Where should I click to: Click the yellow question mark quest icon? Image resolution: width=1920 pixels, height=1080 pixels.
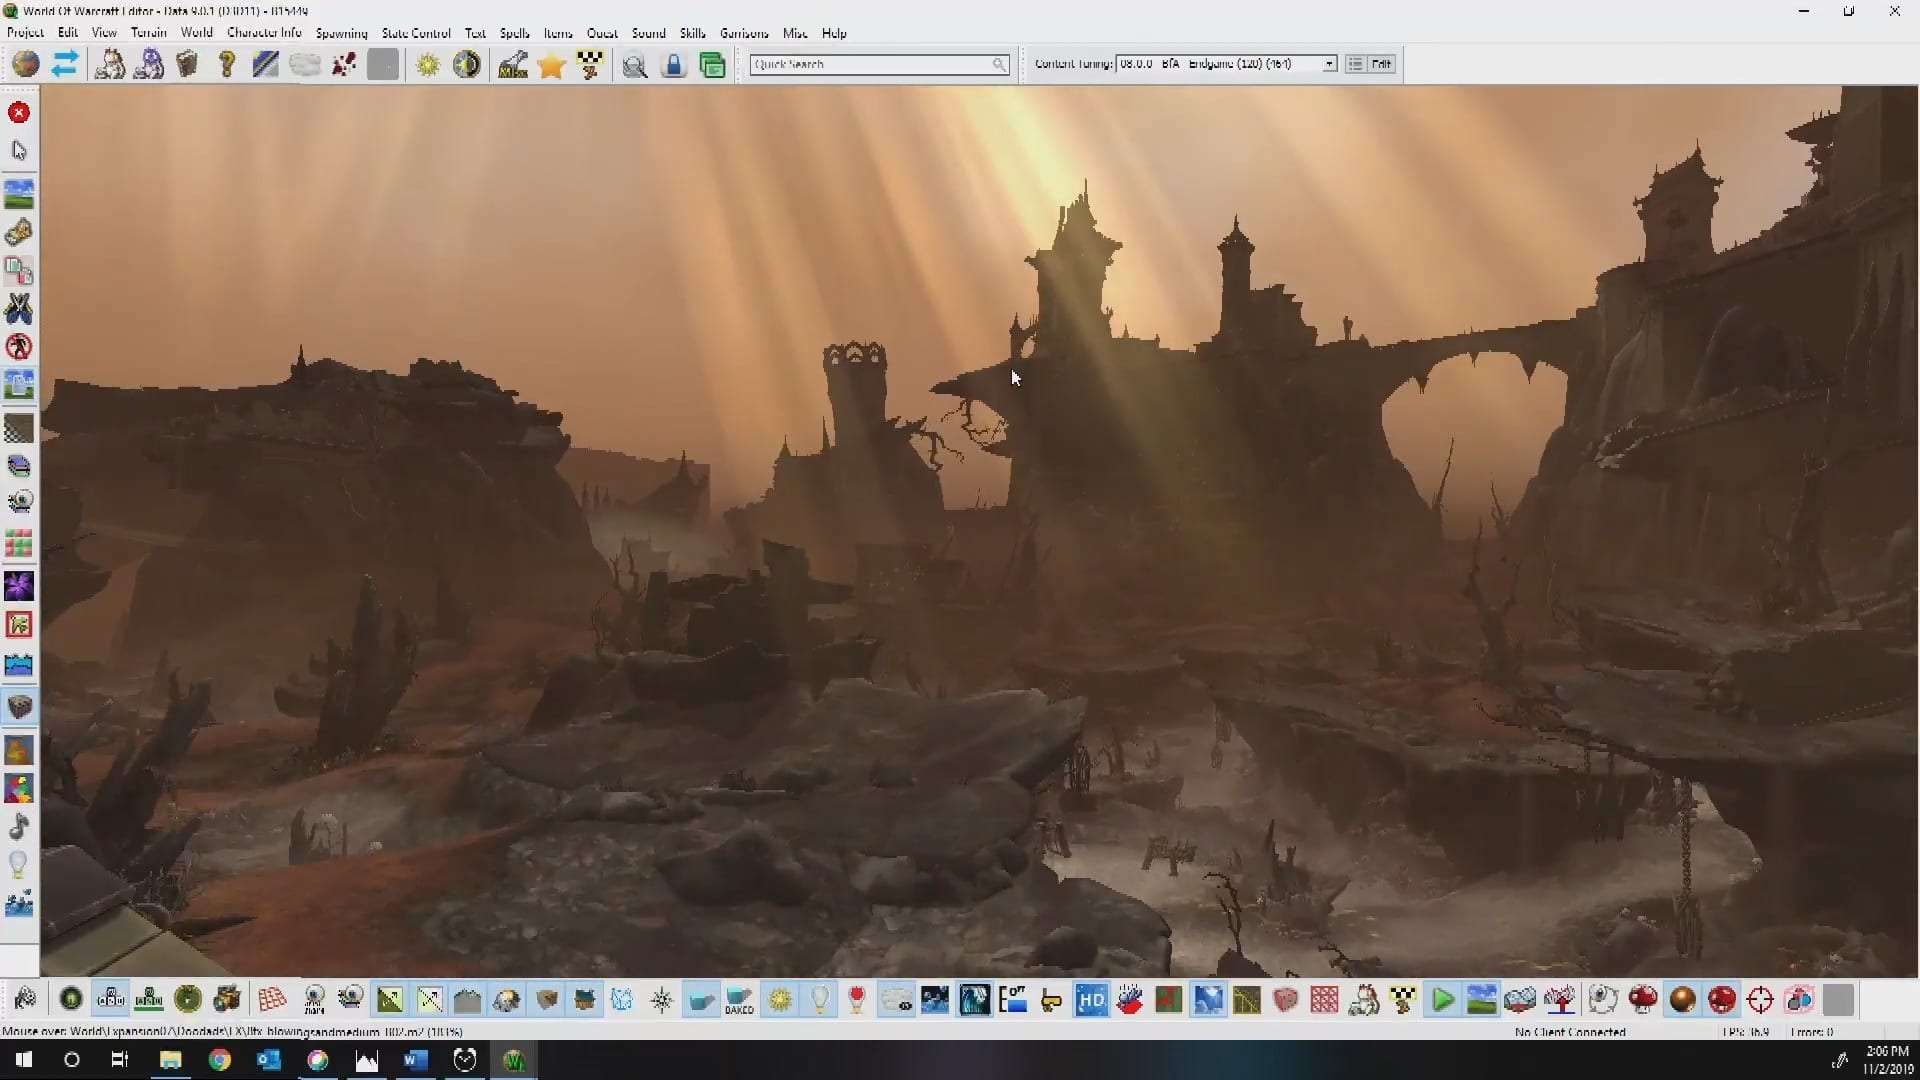[227, 65]
